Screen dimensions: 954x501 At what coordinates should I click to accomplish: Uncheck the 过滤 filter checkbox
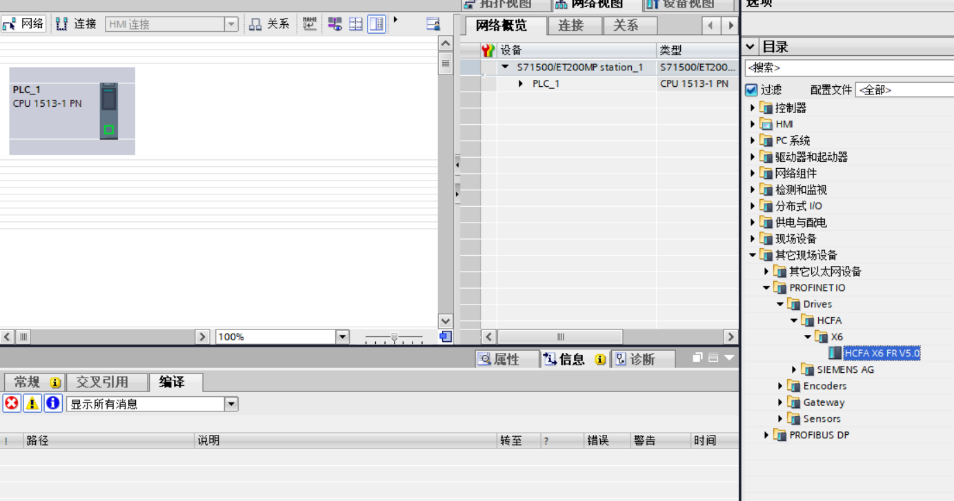pyautogui.click(x=751, y=90)
